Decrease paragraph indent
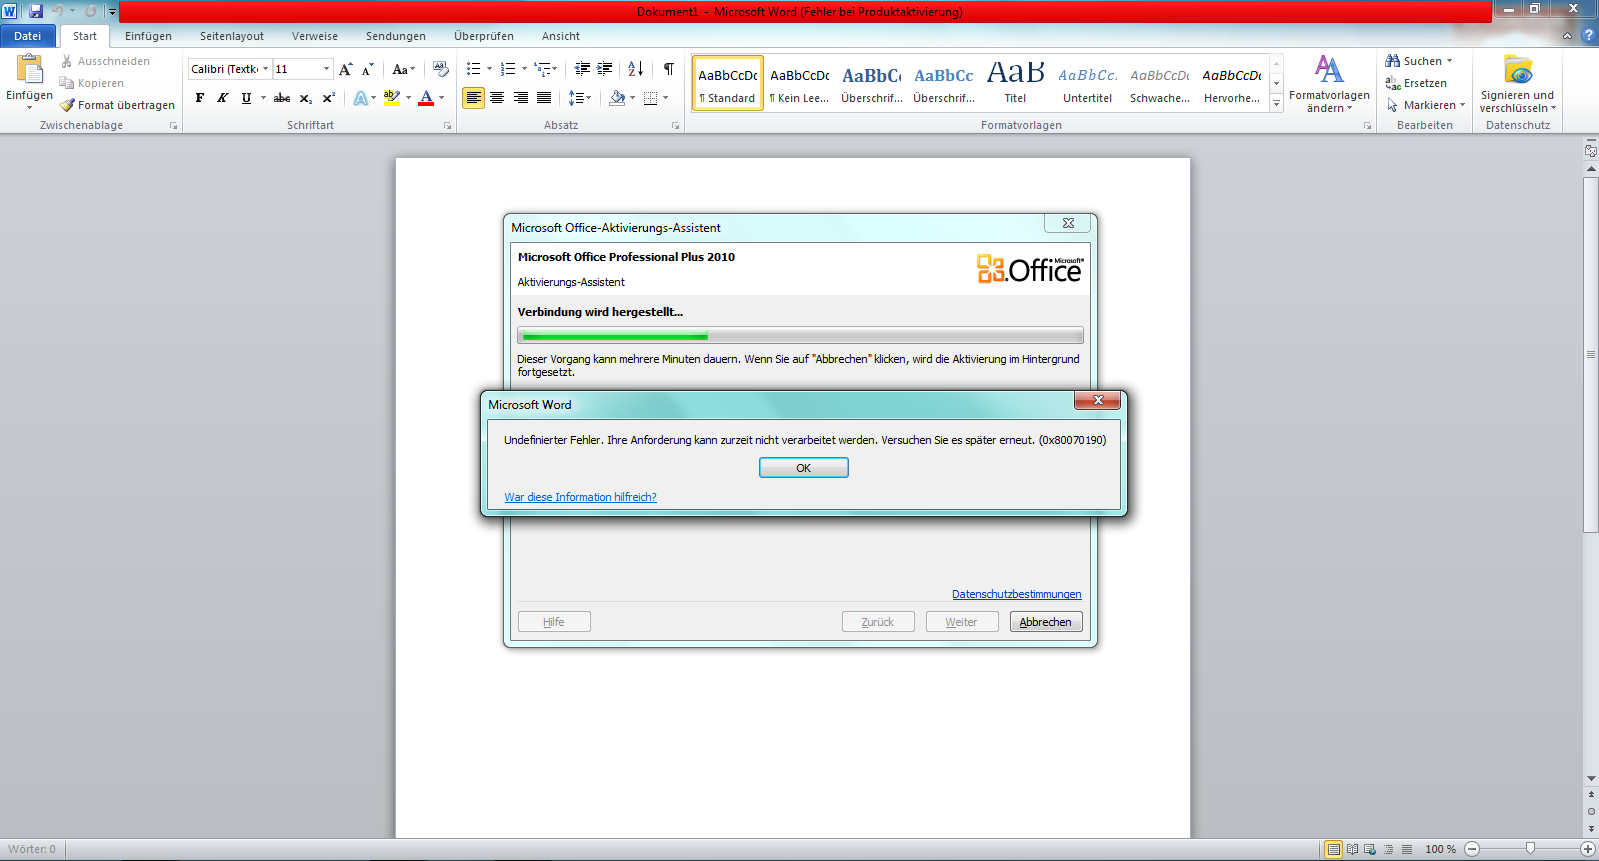This screenshot has width=1599, height=861. click(x=582, y=69)
